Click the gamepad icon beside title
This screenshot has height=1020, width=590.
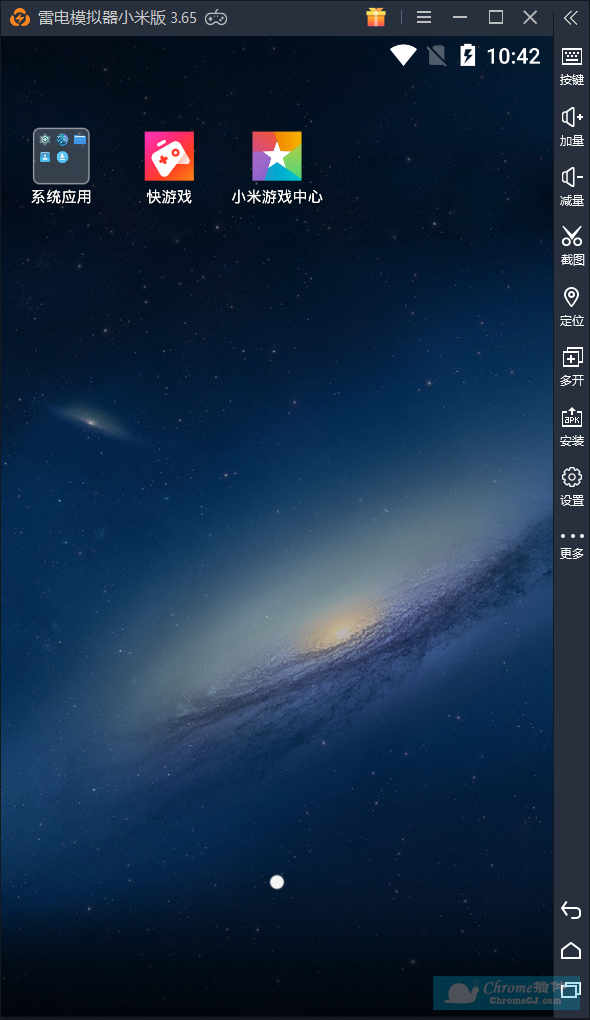pyautogui.click(x=216, y=18)
